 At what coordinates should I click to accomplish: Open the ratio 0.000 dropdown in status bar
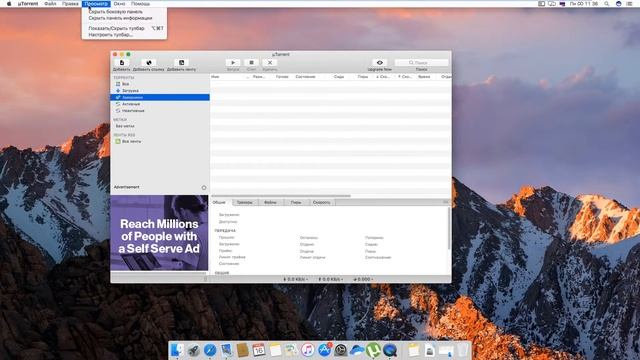(x=363, y=279)
